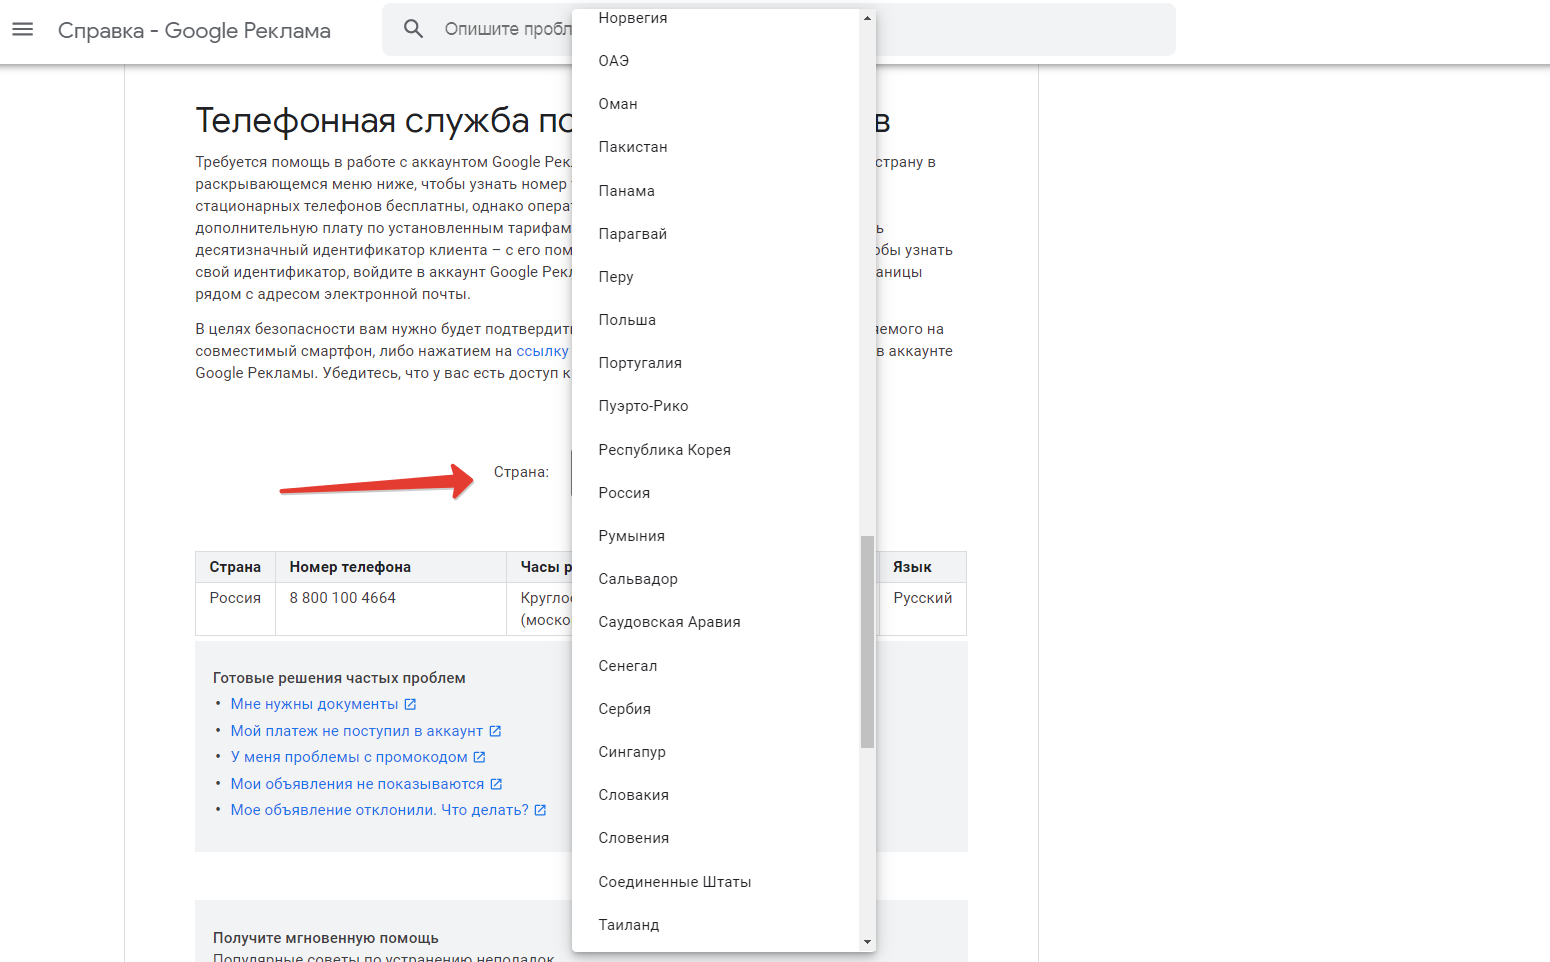
Task: Click dropdown list scroll-up arrow
Action: pyautogui.click(x=867, y=18)
